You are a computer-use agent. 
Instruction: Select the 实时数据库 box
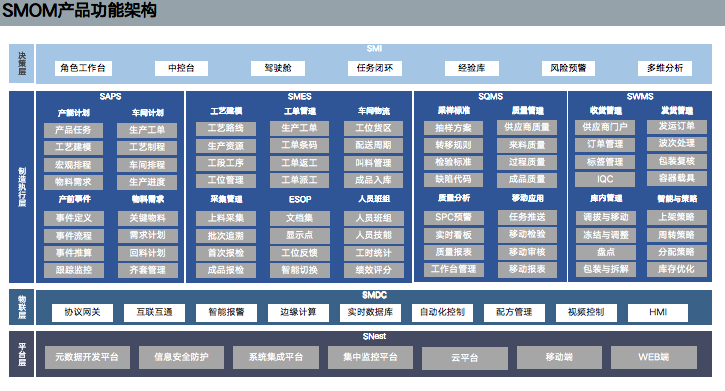pos(370,312)
